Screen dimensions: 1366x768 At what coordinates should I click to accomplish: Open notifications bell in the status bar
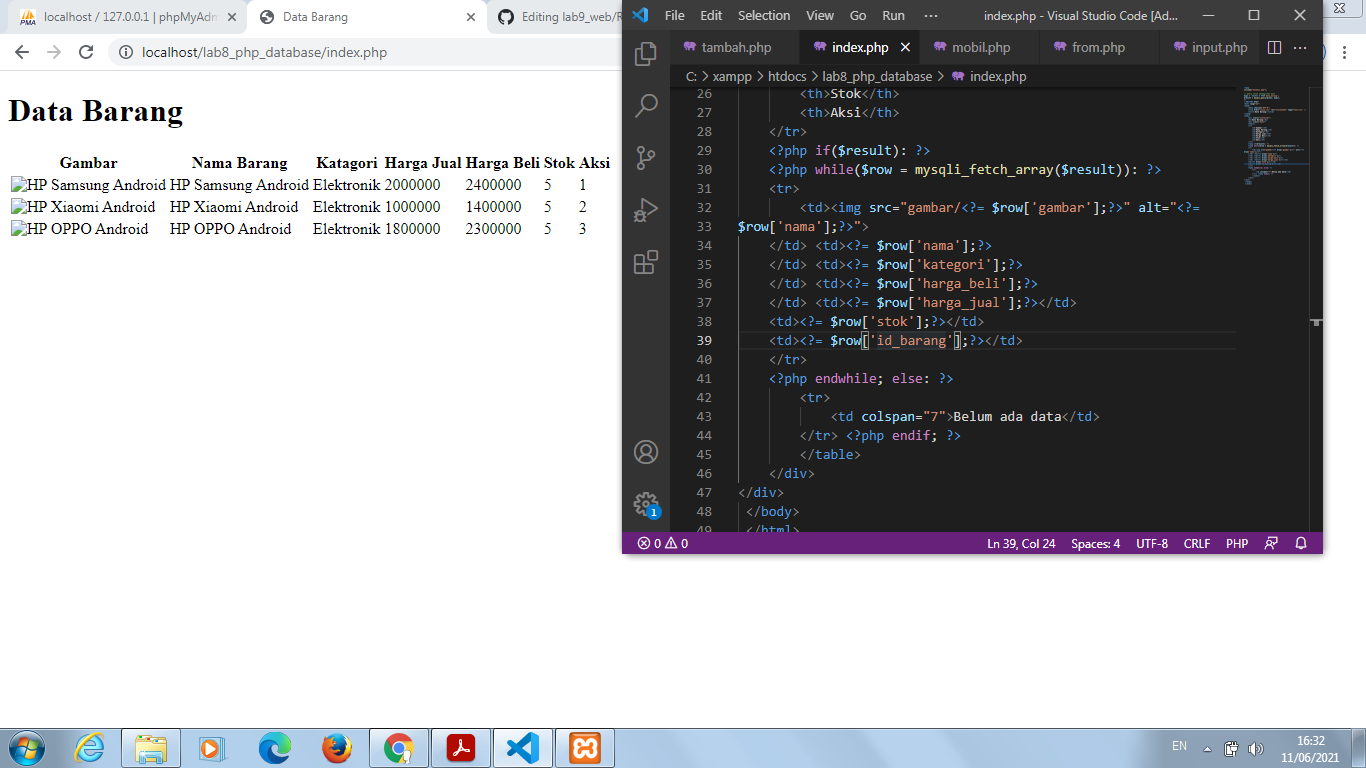tap(1301, 544)
